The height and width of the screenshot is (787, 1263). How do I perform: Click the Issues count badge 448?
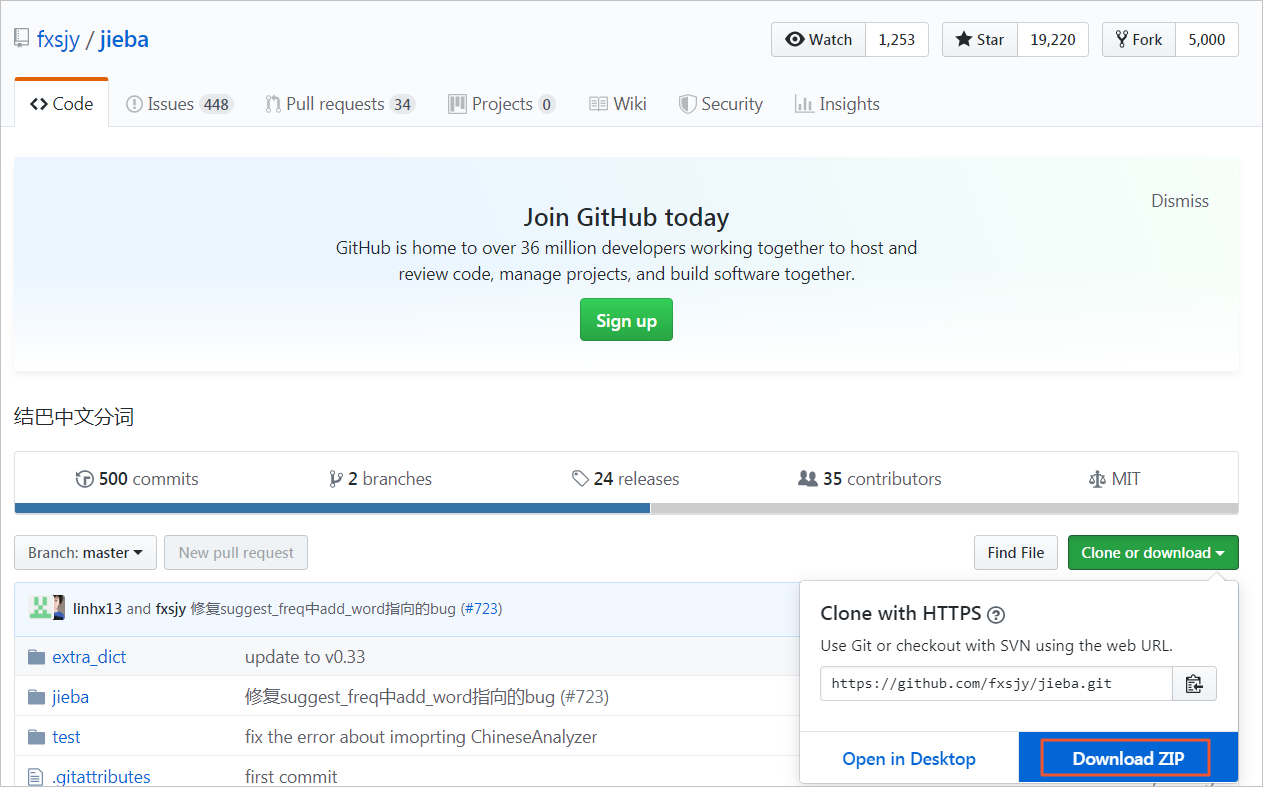(216, 104)
